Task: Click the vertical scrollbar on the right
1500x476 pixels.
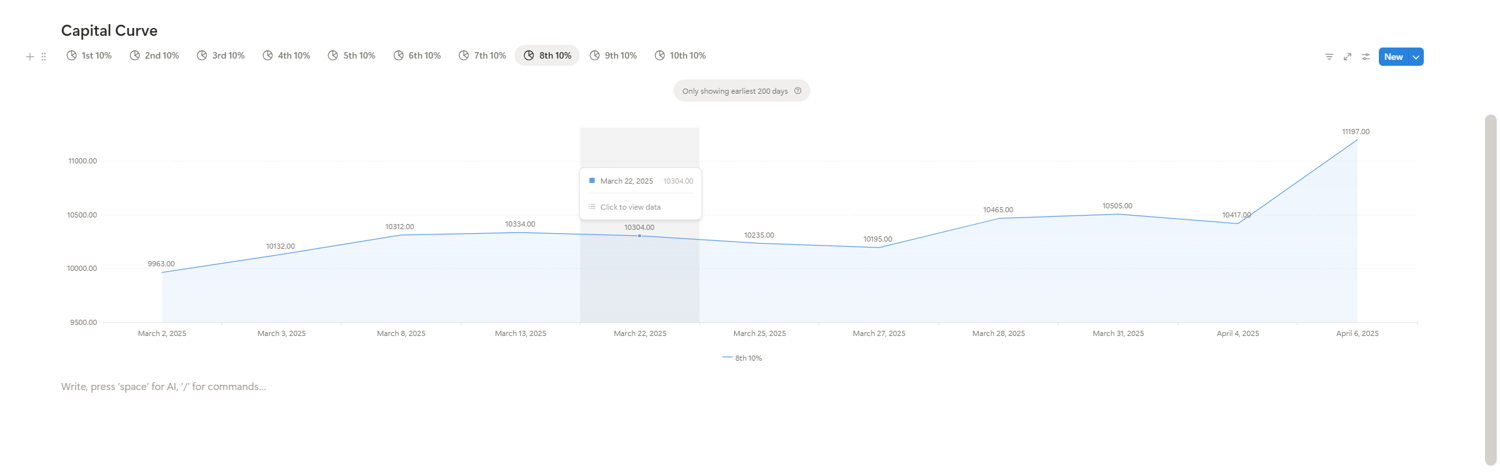Action: (x=1490, y=290)
